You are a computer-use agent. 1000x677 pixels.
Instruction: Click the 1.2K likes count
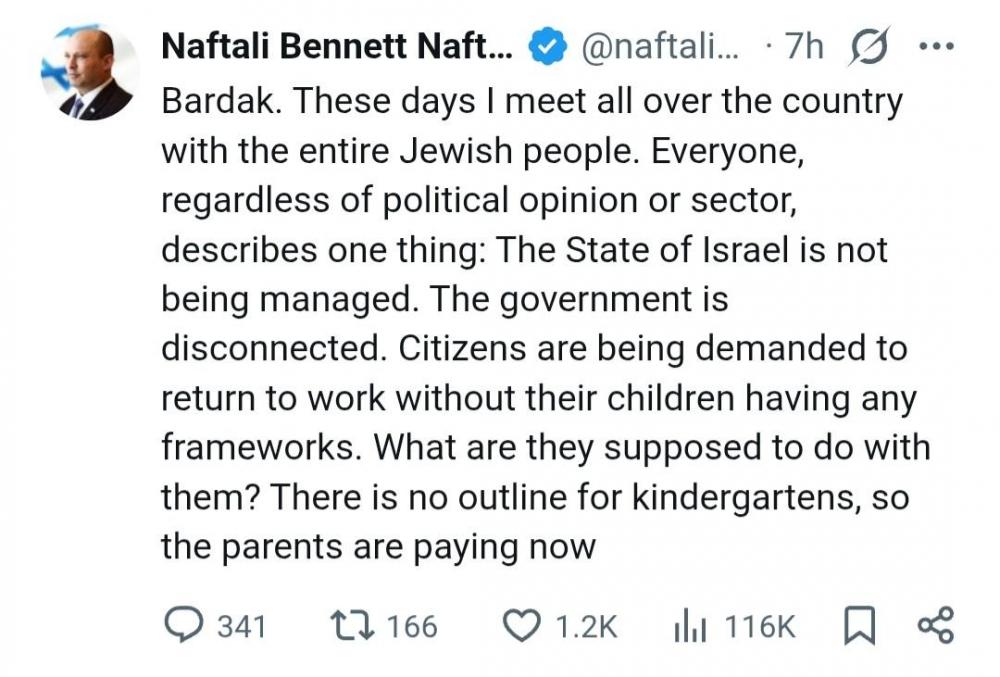pyautogui.click(x=586, y=627)
